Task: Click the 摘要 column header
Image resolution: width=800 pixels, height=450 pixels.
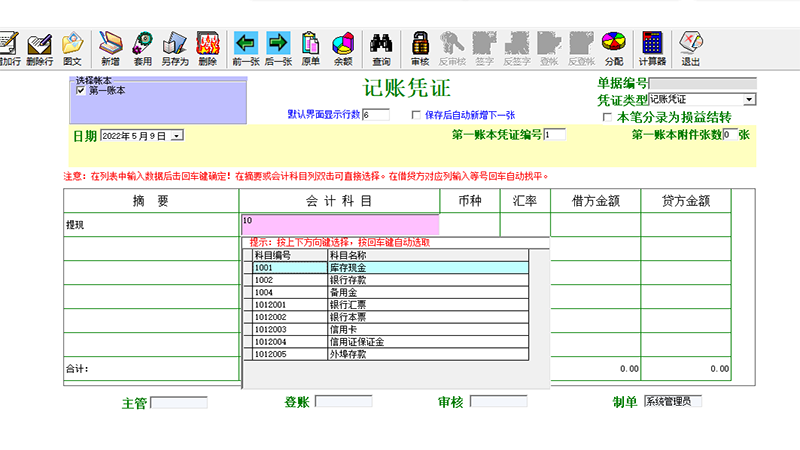Action: [151, 201]
